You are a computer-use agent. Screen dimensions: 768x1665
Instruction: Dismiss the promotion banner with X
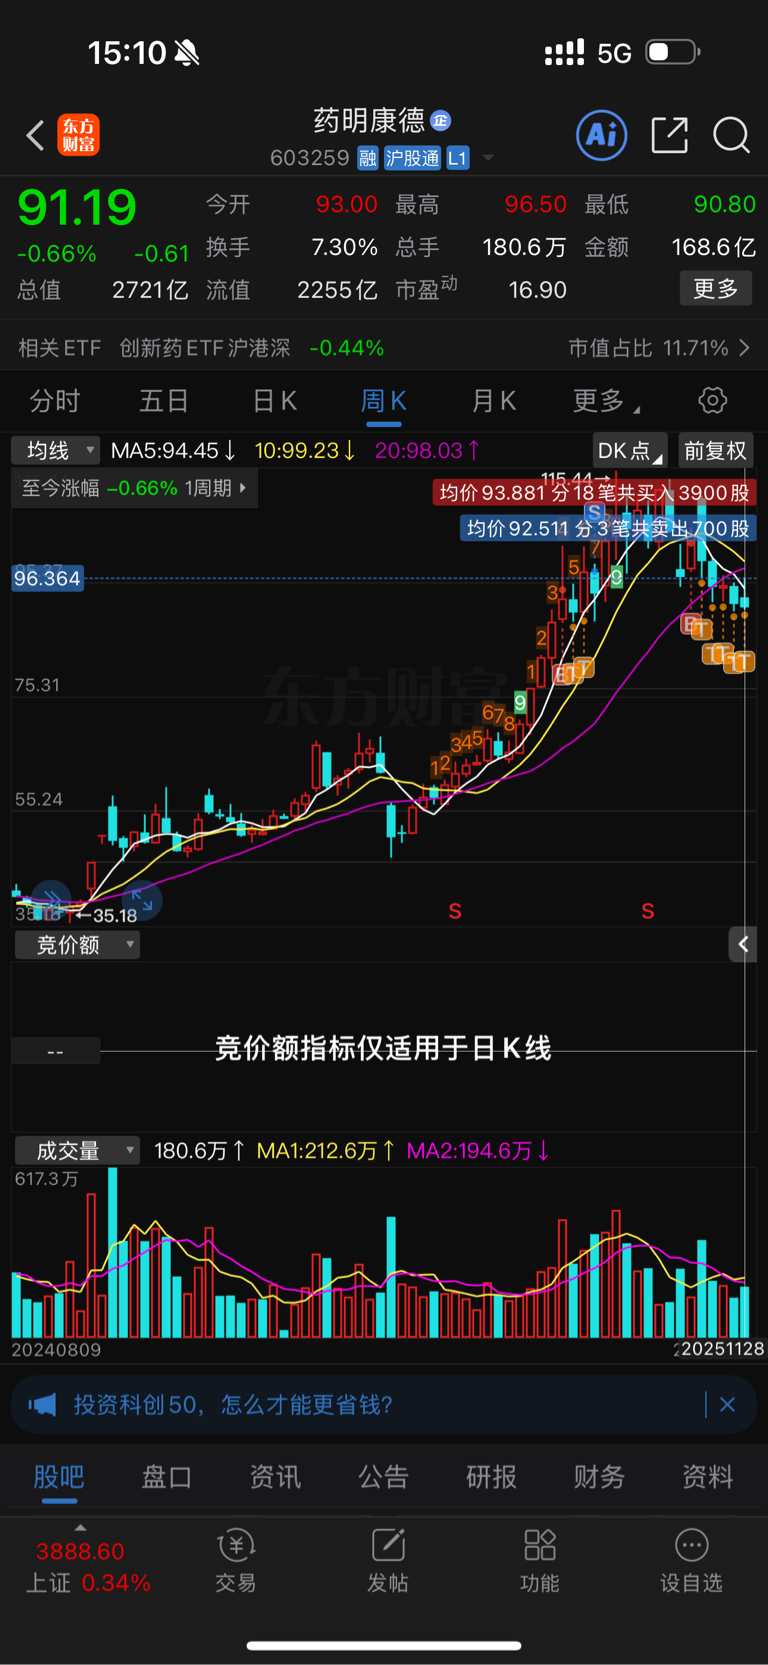(727, 1405)
